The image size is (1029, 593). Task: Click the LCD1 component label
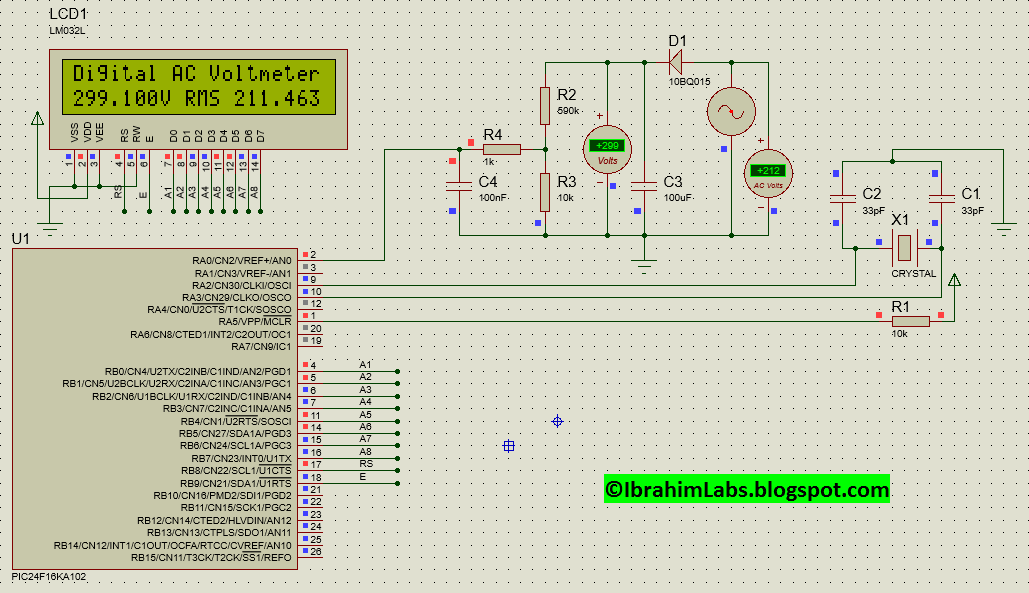(68, 14)
